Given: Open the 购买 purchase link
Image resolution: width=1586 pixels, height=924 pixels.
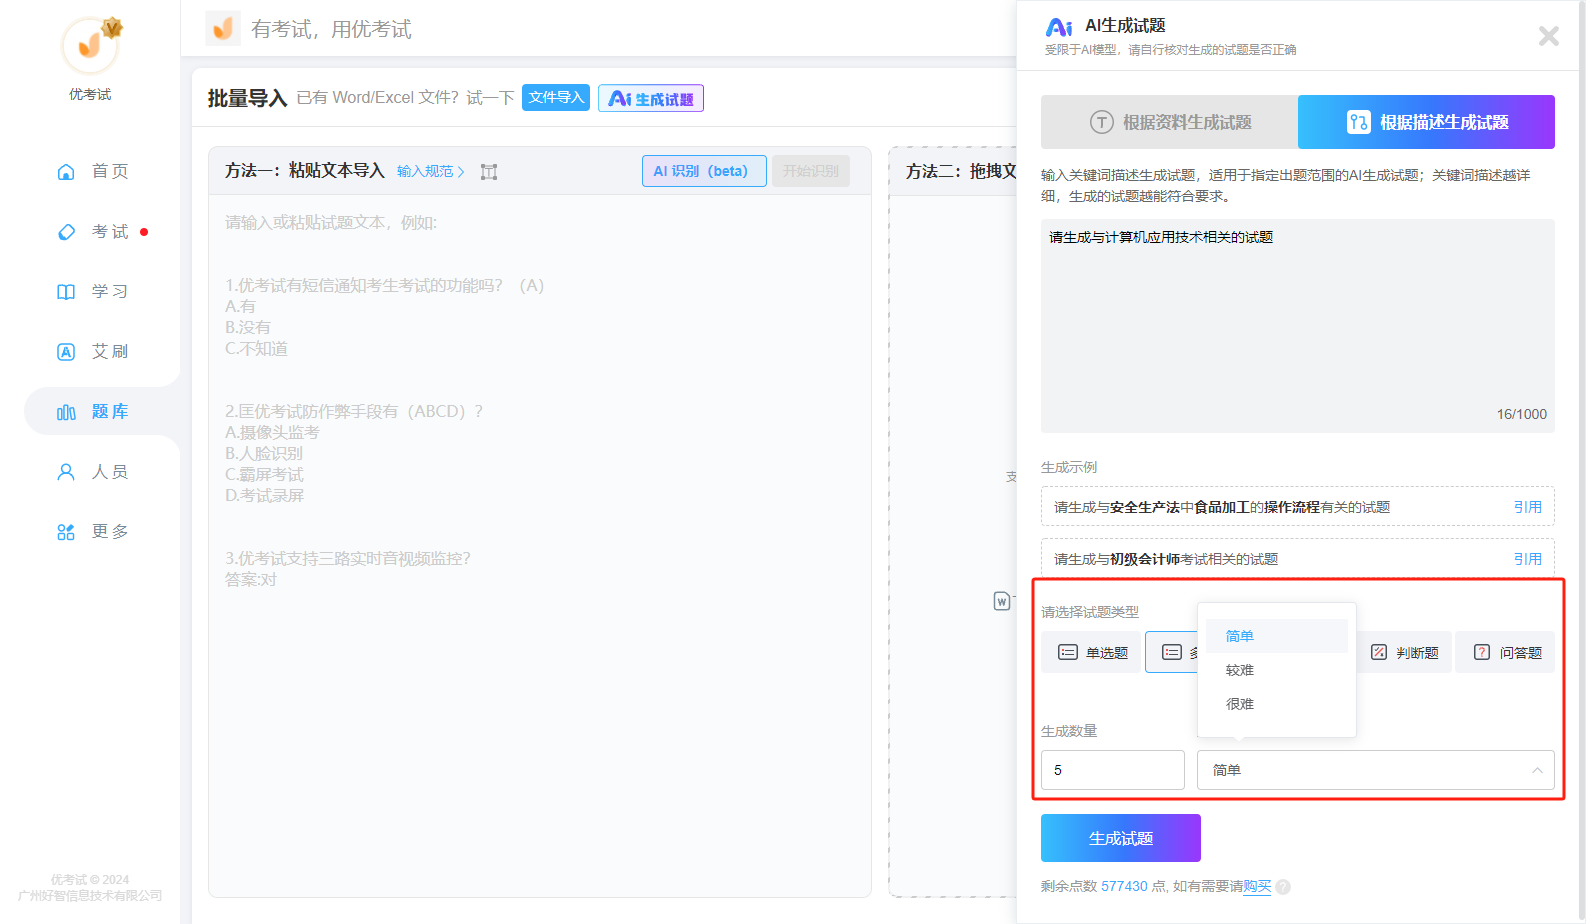Looking at the screenshot, I should [1257, 886].
